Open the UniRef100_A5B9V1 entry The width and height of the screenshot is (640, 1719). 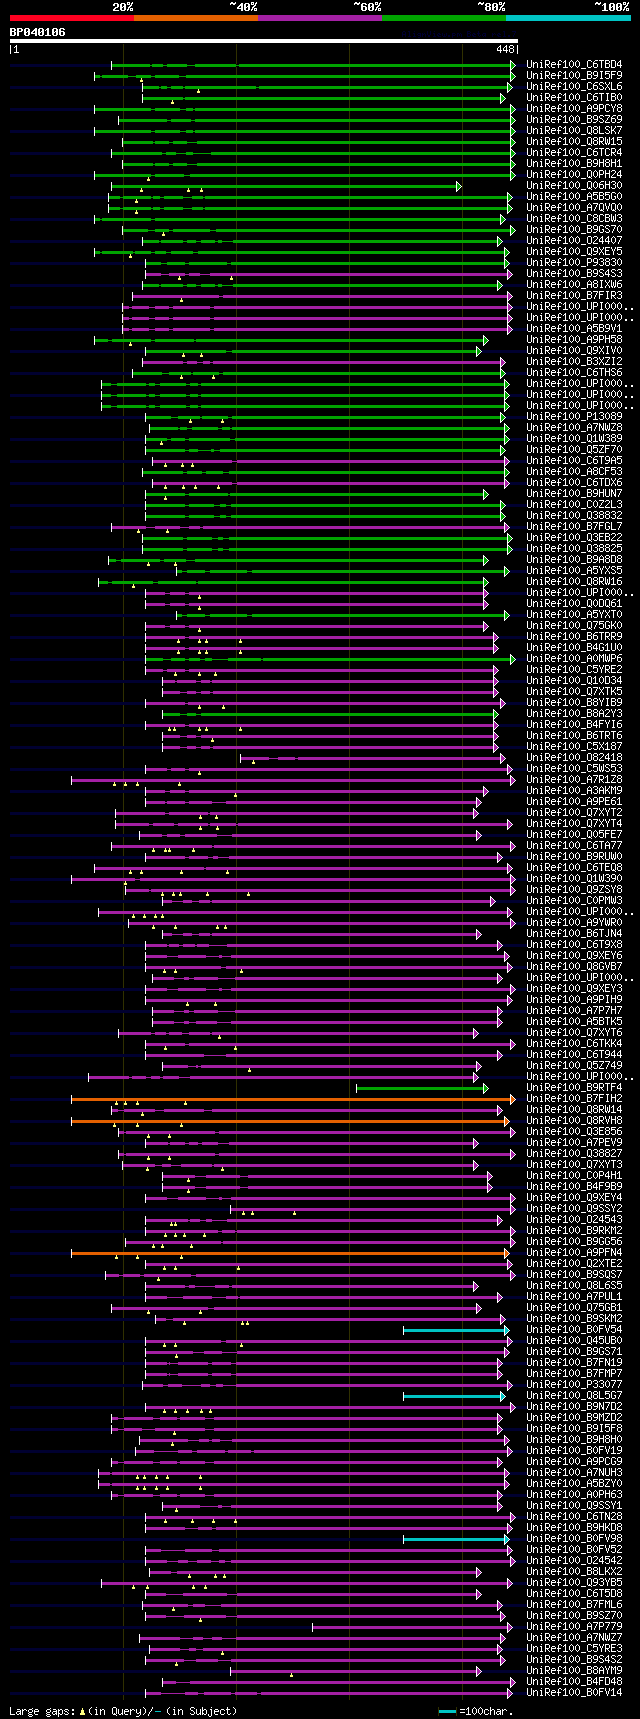[574, 329]
